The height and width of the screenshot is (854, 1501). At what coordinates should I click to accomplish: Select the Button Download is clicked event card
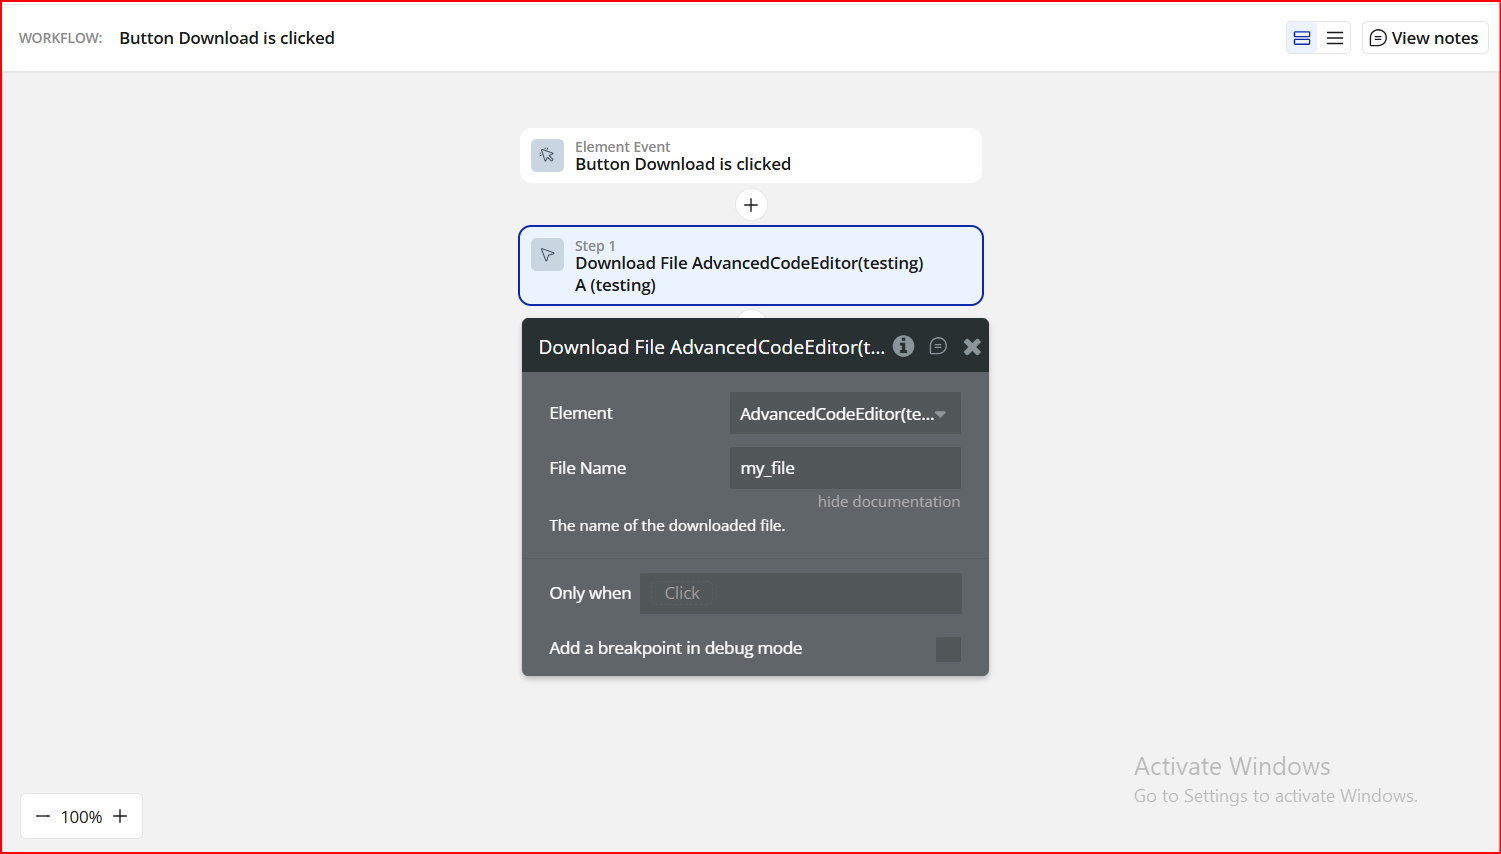(x=750, y=156)
